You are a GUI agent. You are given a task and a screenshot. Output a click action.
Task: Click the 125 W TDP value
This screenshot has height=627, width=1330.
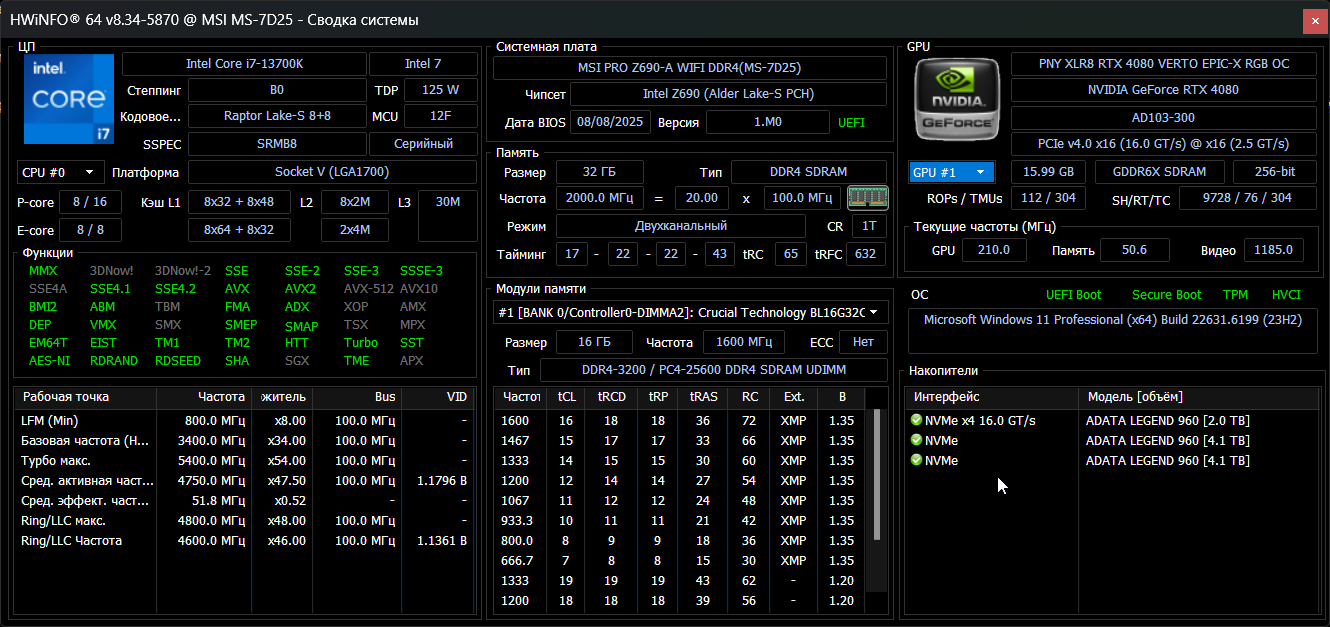pyautogui.click(x=440, y=90)
